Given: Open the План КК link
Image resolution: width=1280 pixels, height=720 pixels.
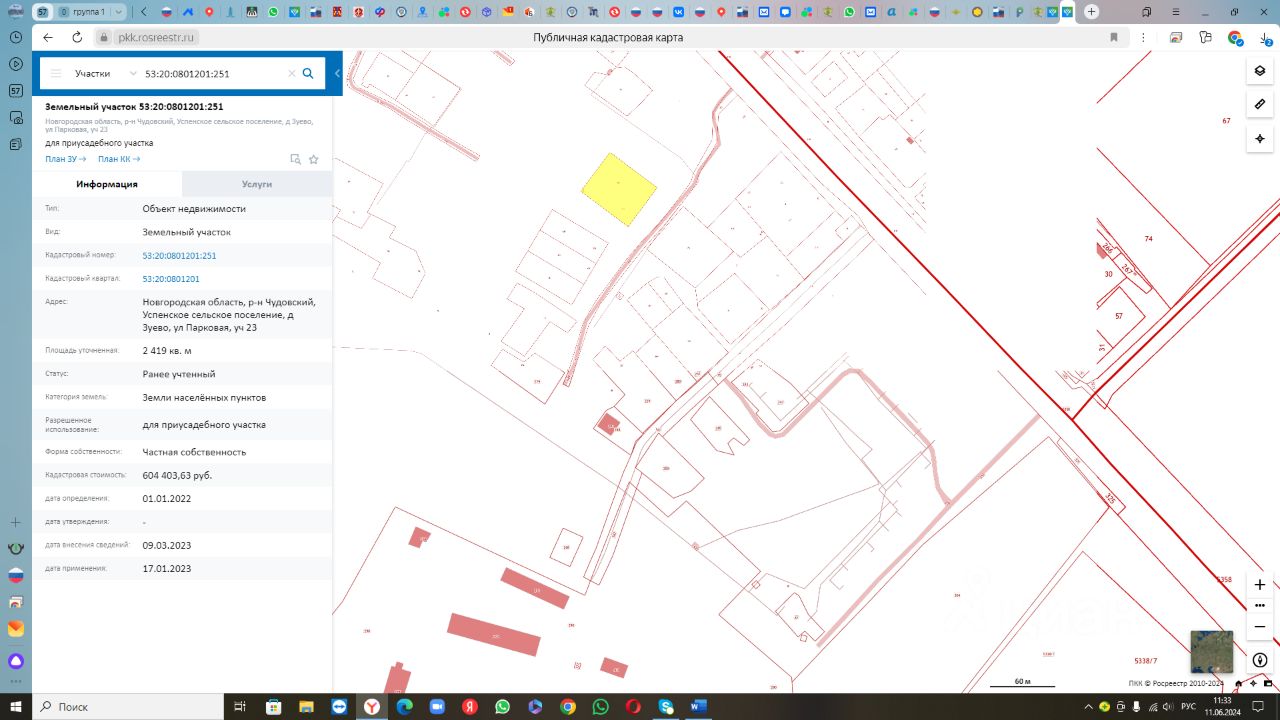Looking at the screenshot, I should pyautogui.click(x=118, y=159).
